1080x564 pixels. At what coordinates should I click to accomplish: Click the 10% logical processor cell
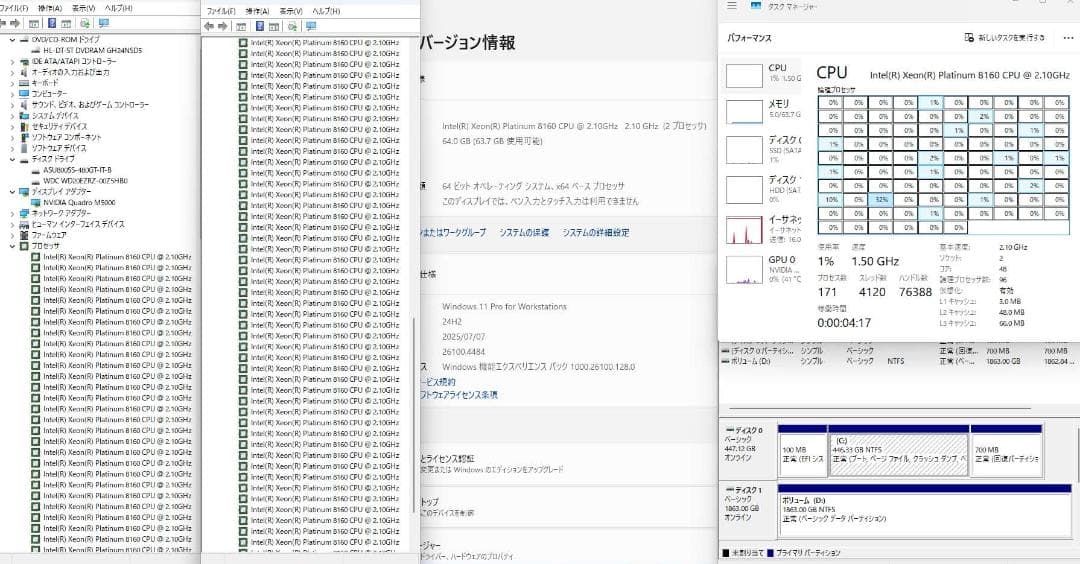[833, 200]
